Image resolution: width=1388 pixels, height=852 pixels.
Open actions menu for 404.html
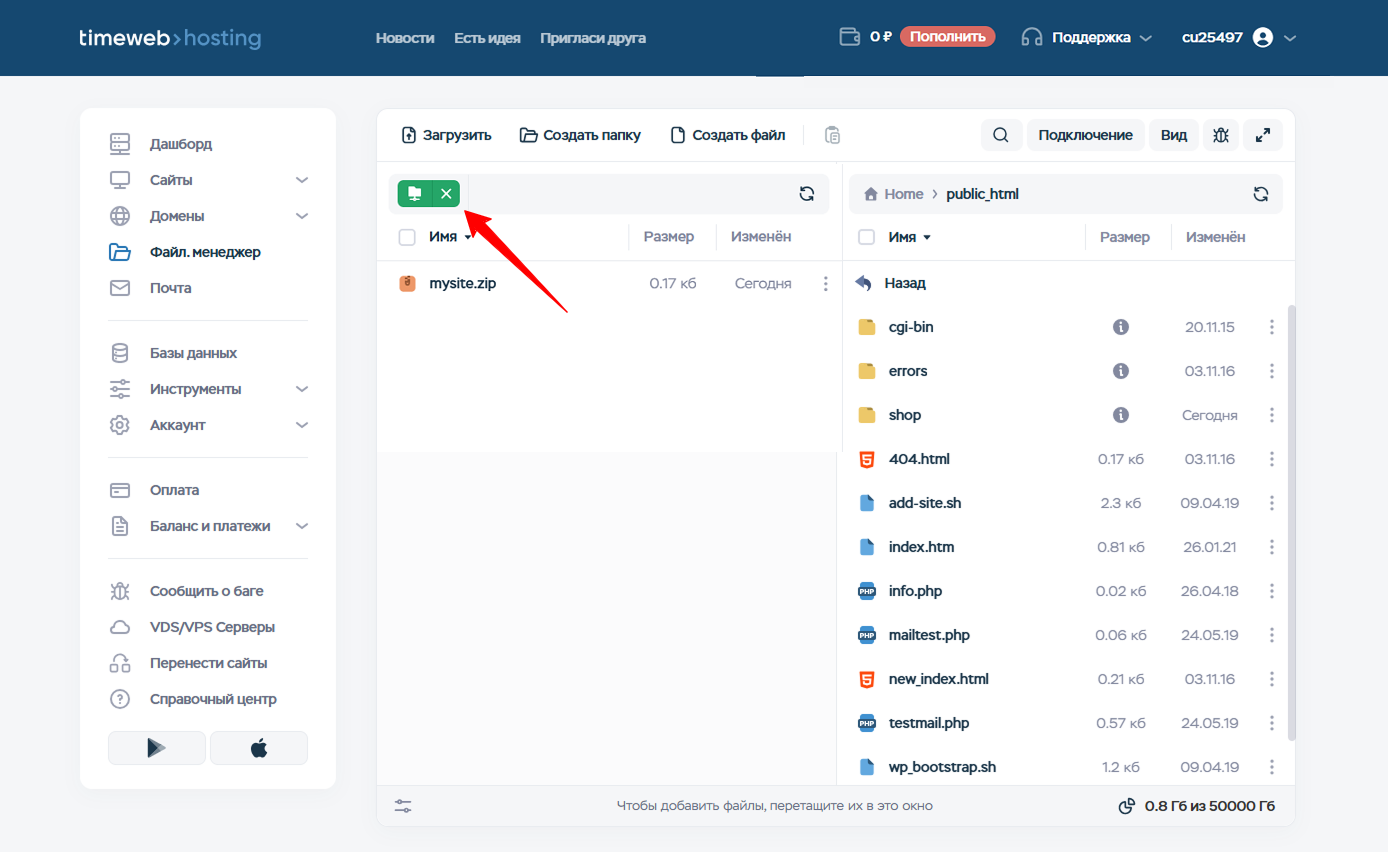pos(1272,459)
